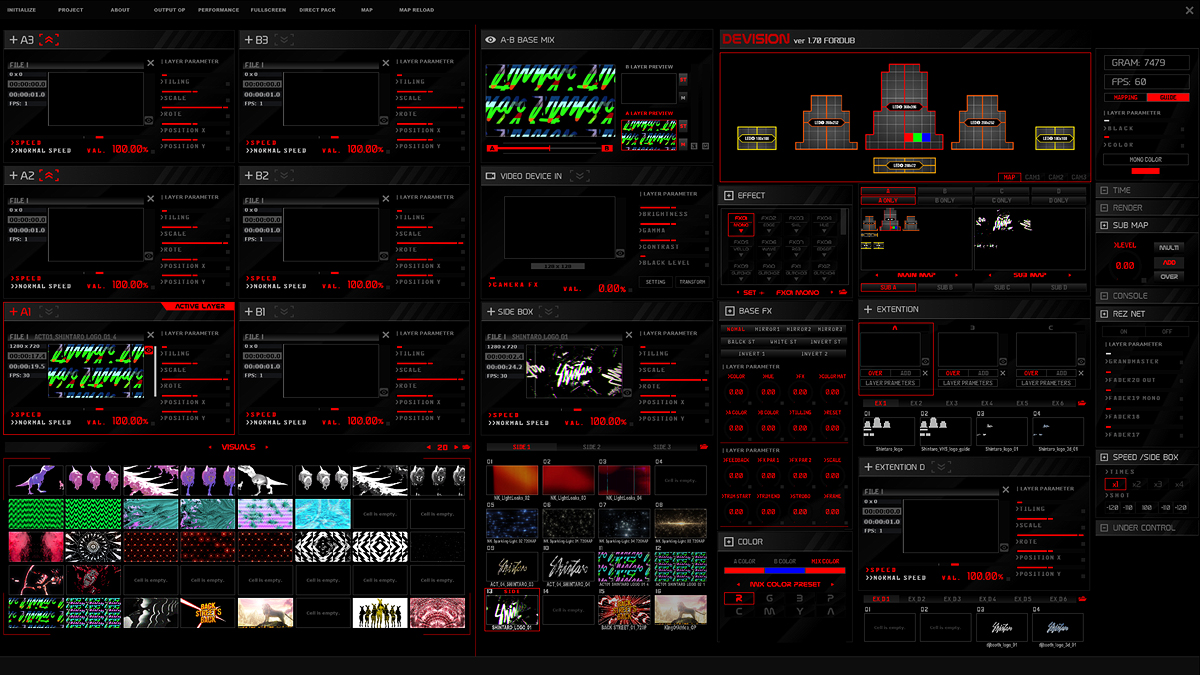The image size is (1200, 675).
Task: Toggle the A2 layer chevron
Action: (x=50, y=176)
